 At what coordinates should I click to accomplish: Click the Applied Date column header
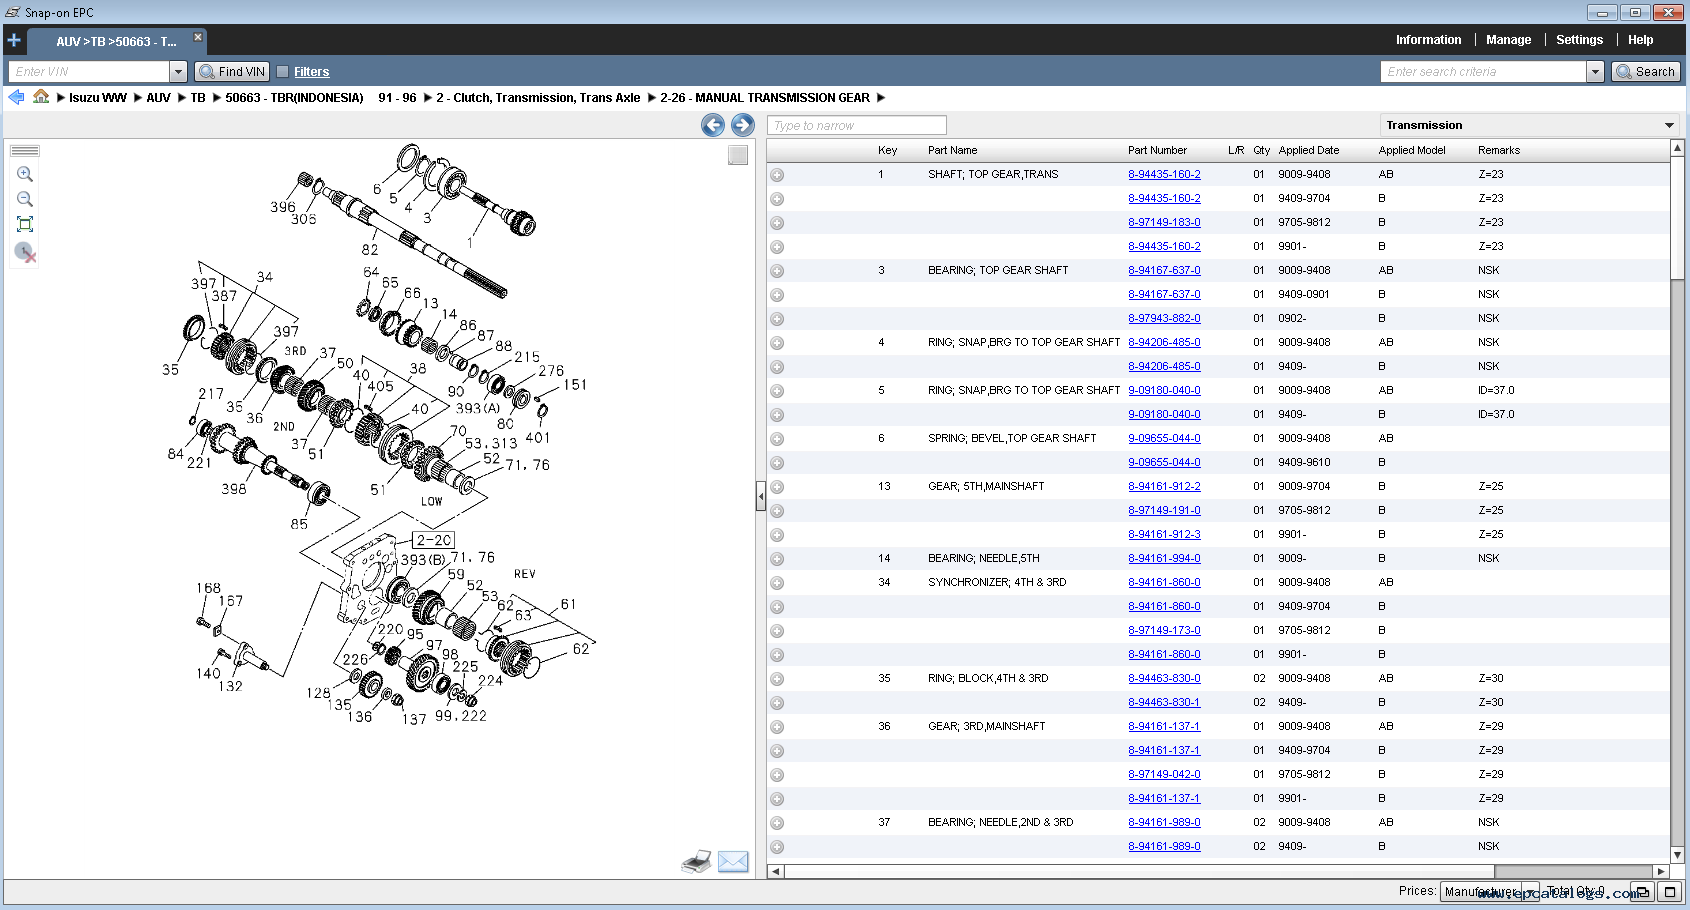pyautogui.click(x=1308, y=150)
